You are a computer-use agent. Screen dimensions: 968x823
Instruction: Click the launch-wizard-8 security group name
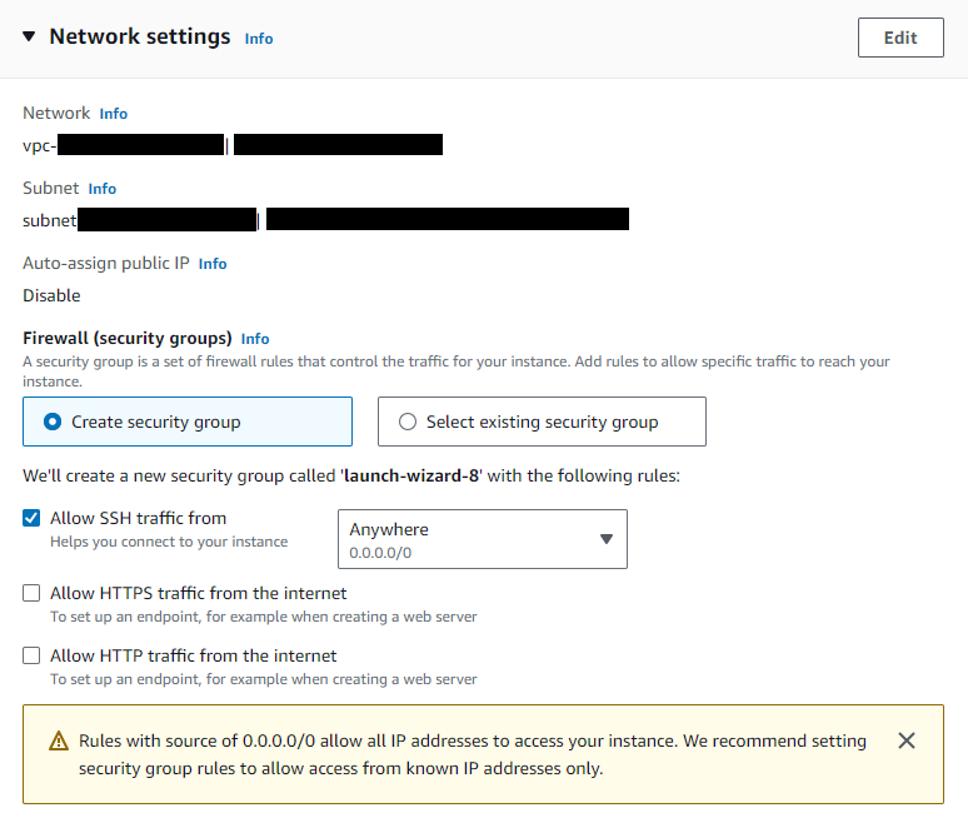(x=411, y=476)
